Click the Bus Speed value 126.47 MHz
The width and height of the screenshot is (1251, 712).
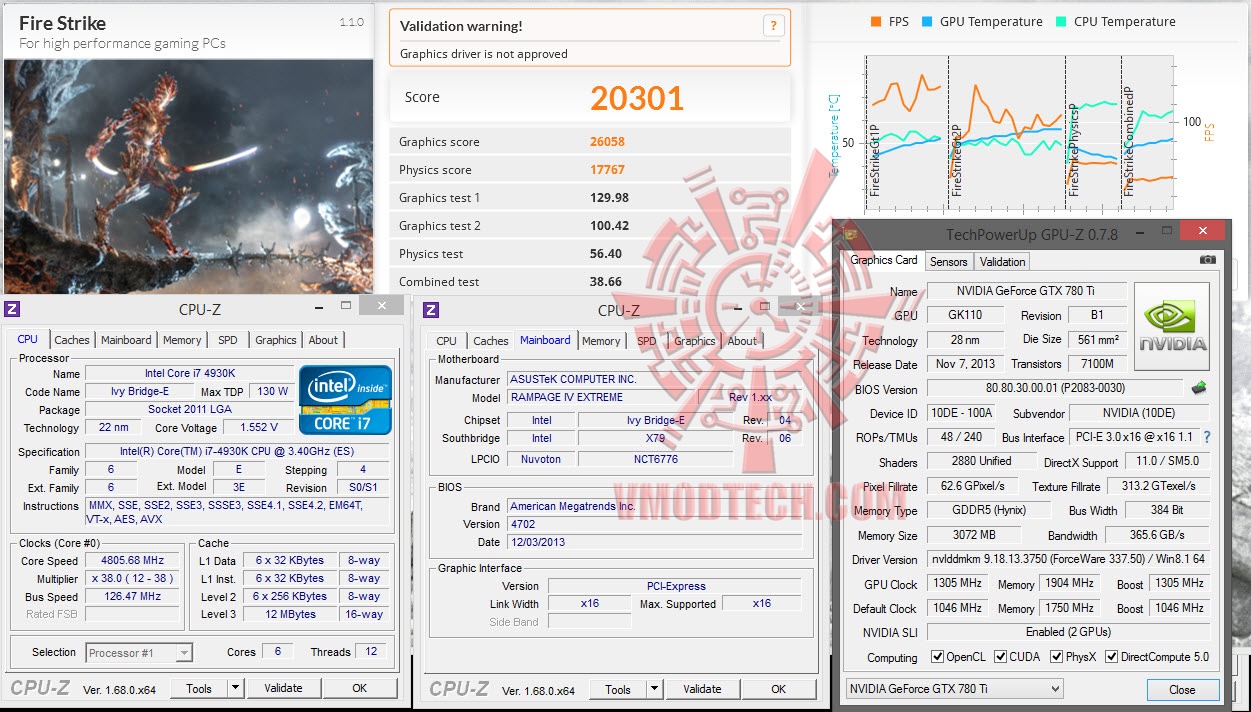point(133,596)
